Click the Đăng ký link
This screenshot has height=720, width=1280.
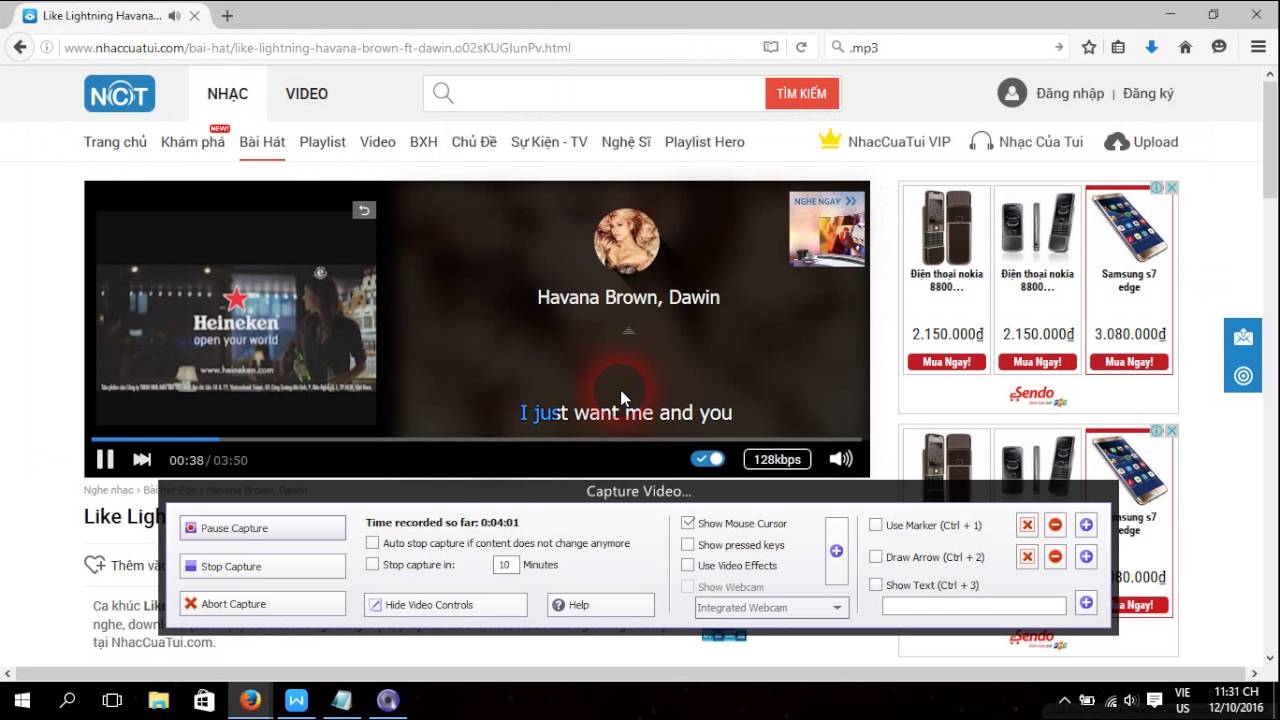point(1148,93)
